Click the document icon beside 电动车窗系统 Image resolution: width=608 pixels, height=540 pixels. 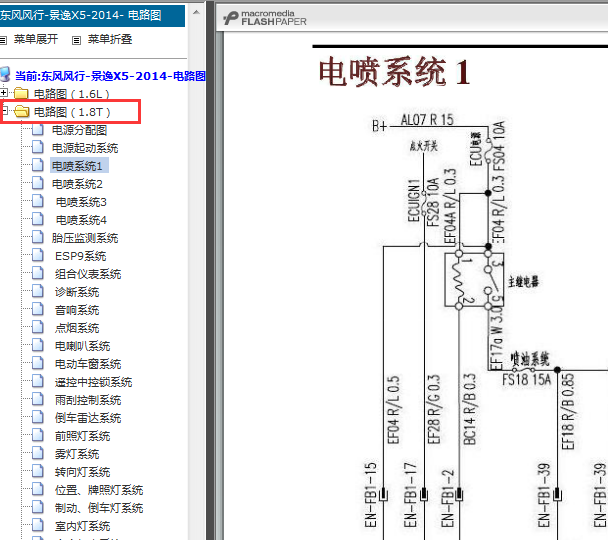(38, 363)
